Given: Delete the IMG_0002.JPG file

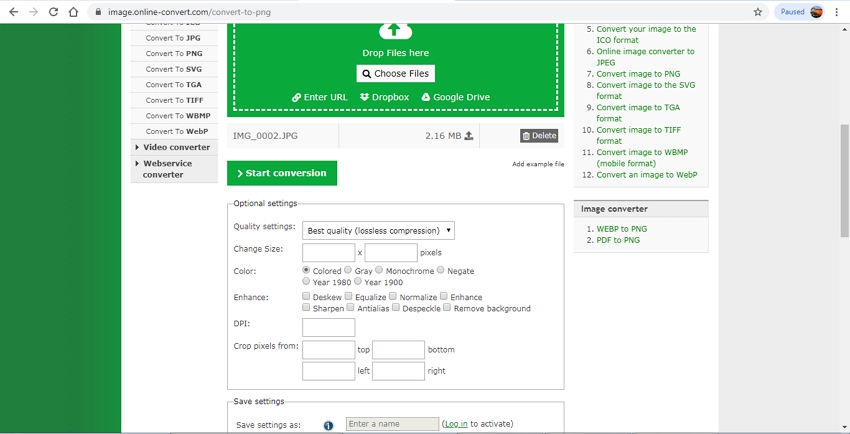Looking at the screenshot, I should coord(539,136).
